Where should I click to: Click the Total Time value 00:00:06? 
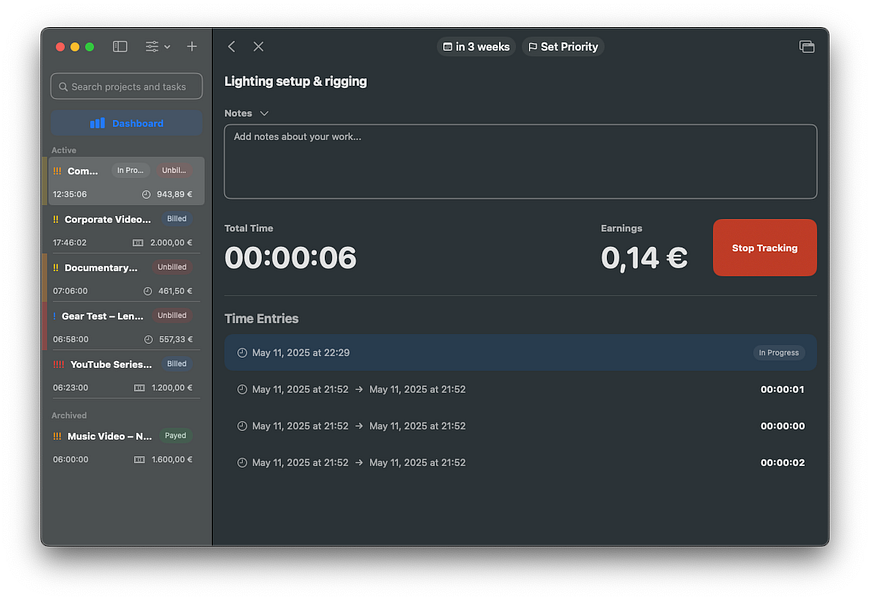pos(290,258)
